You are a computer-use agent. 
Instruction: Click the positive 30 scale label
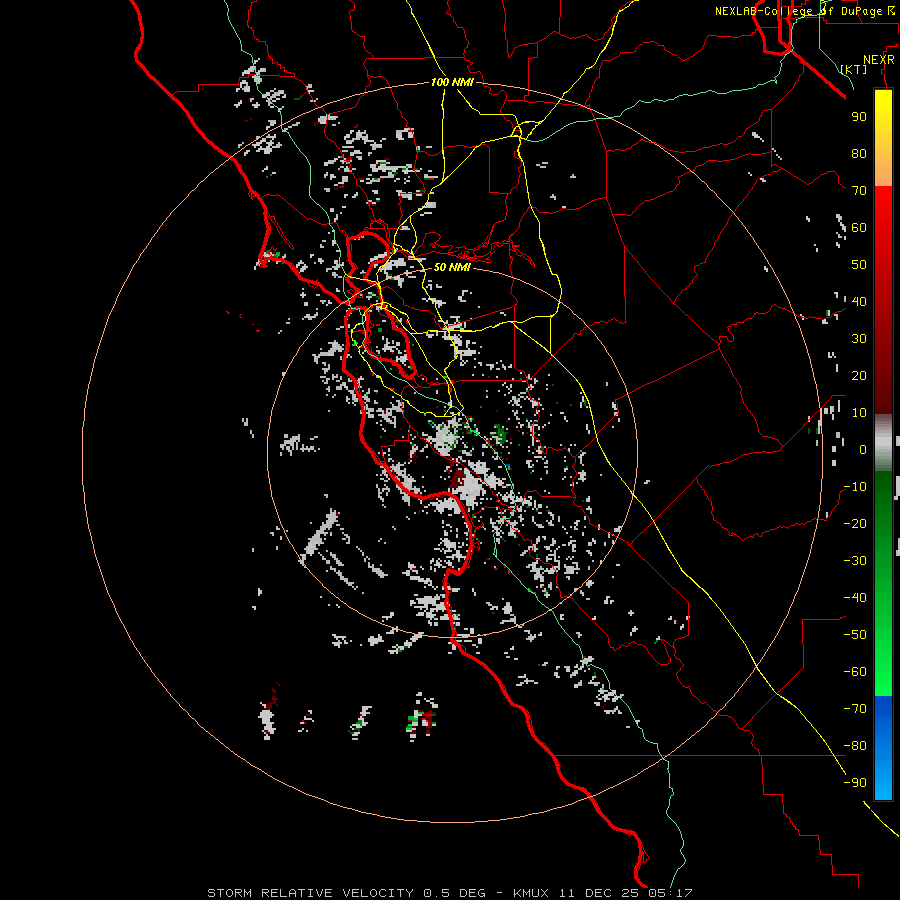(x=859, y=339)
